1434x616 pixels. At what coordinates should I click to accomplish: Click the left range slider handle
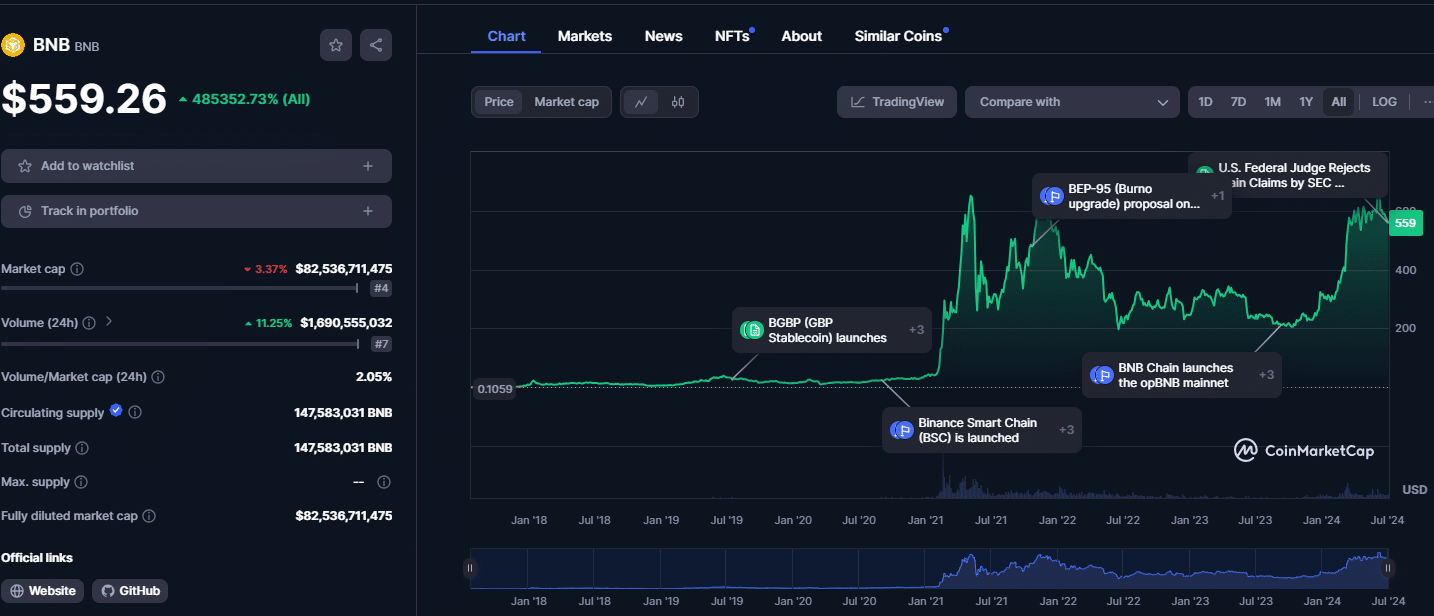coord(470,568)
